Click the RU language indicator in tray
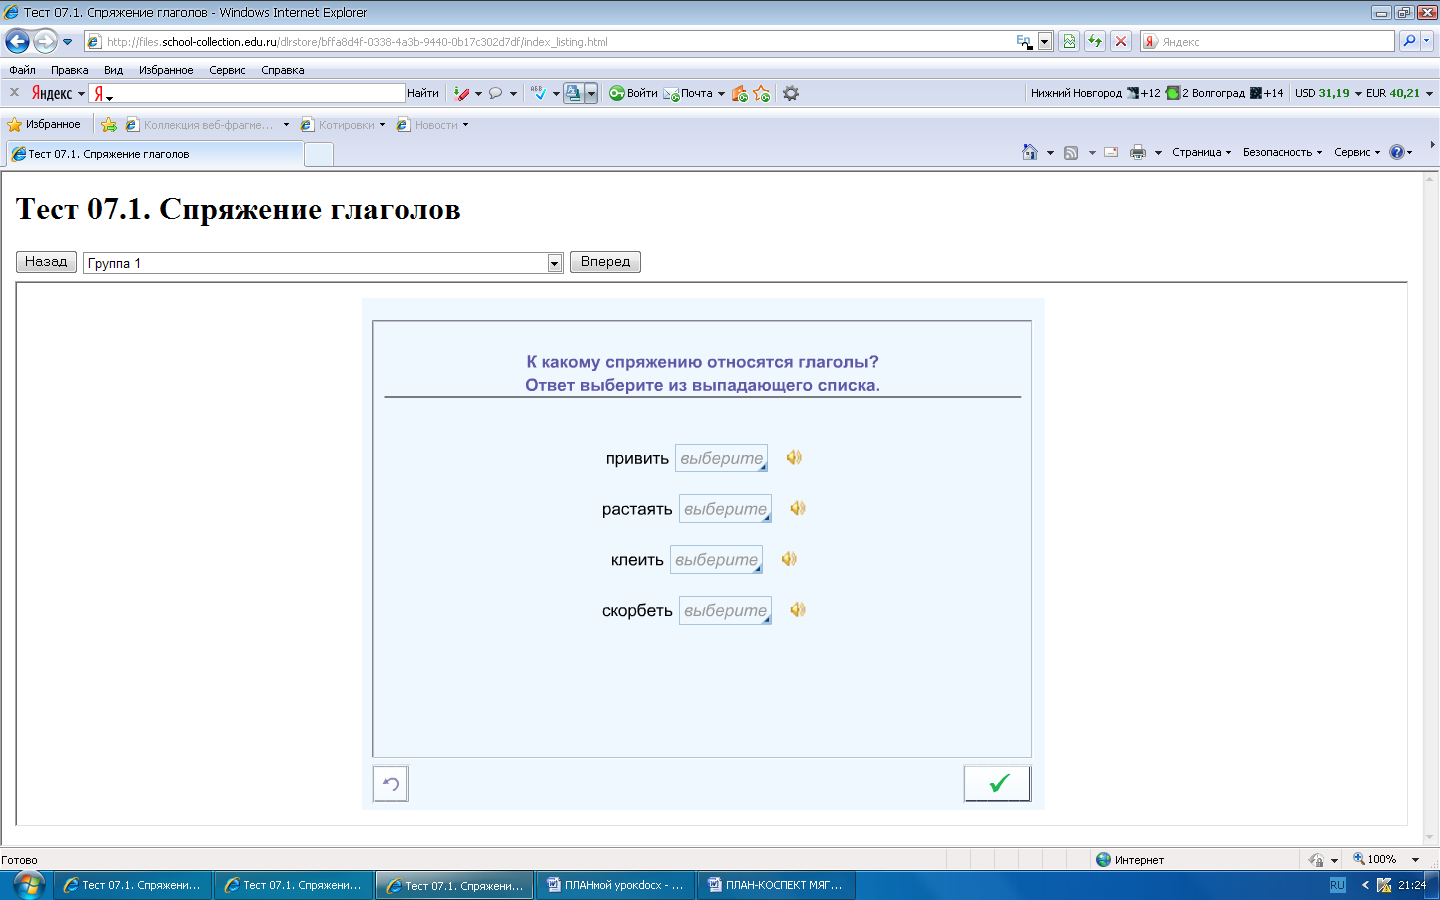 (x=1338, y=885)
